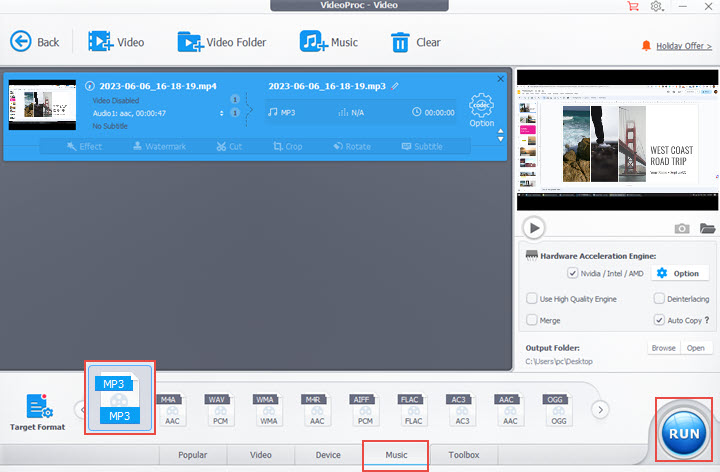Select M4R AAC format
720x472 pixels.
pyautogui.click(x=316, y=410)
